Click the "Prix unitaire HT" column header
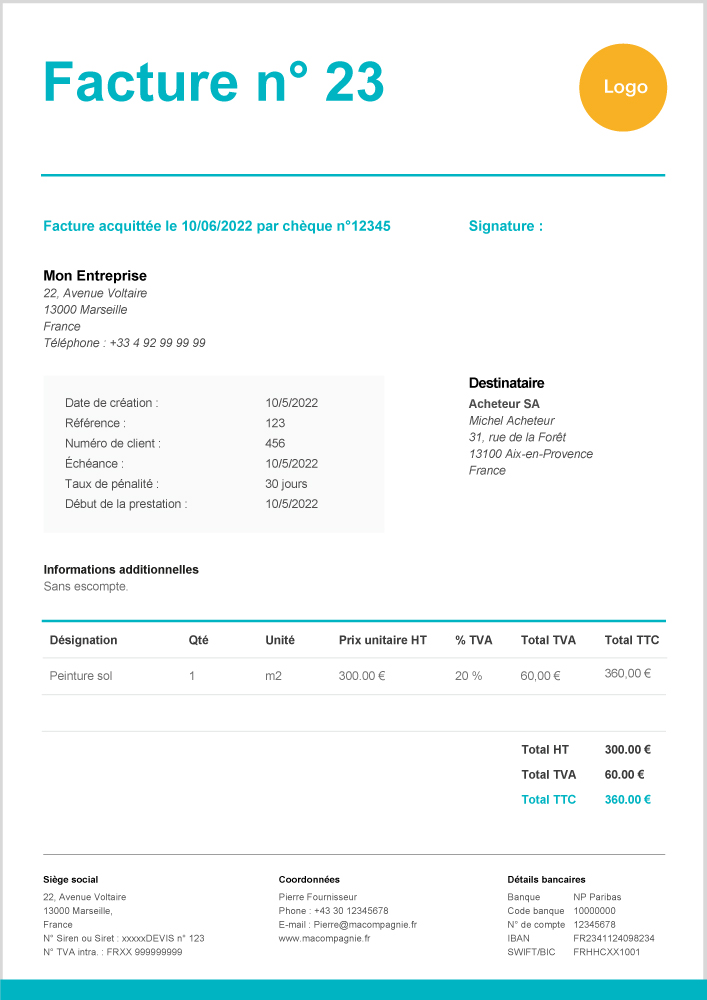This screenshot has height=1000, width=707. (x=383, y=640)
